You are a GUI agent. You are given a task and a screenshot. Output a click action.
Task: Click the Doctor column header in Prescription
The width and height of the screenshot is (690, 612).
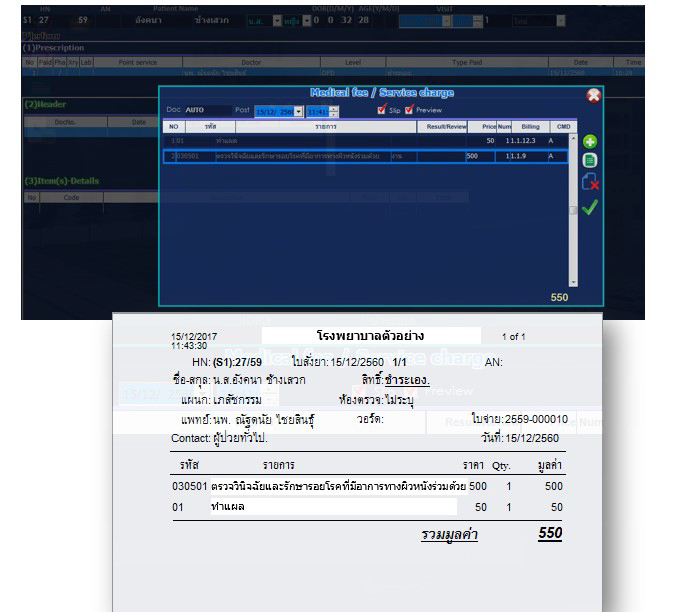point(251,62)
